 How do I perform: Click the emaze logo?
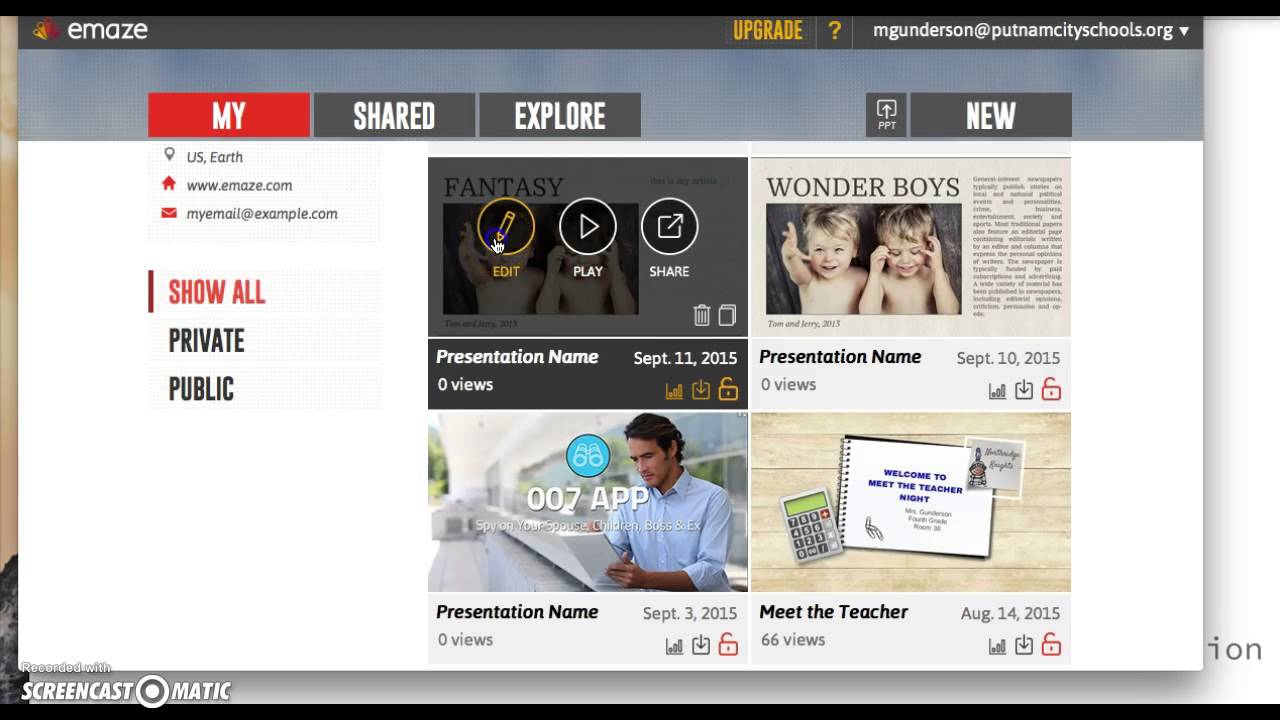91,30
